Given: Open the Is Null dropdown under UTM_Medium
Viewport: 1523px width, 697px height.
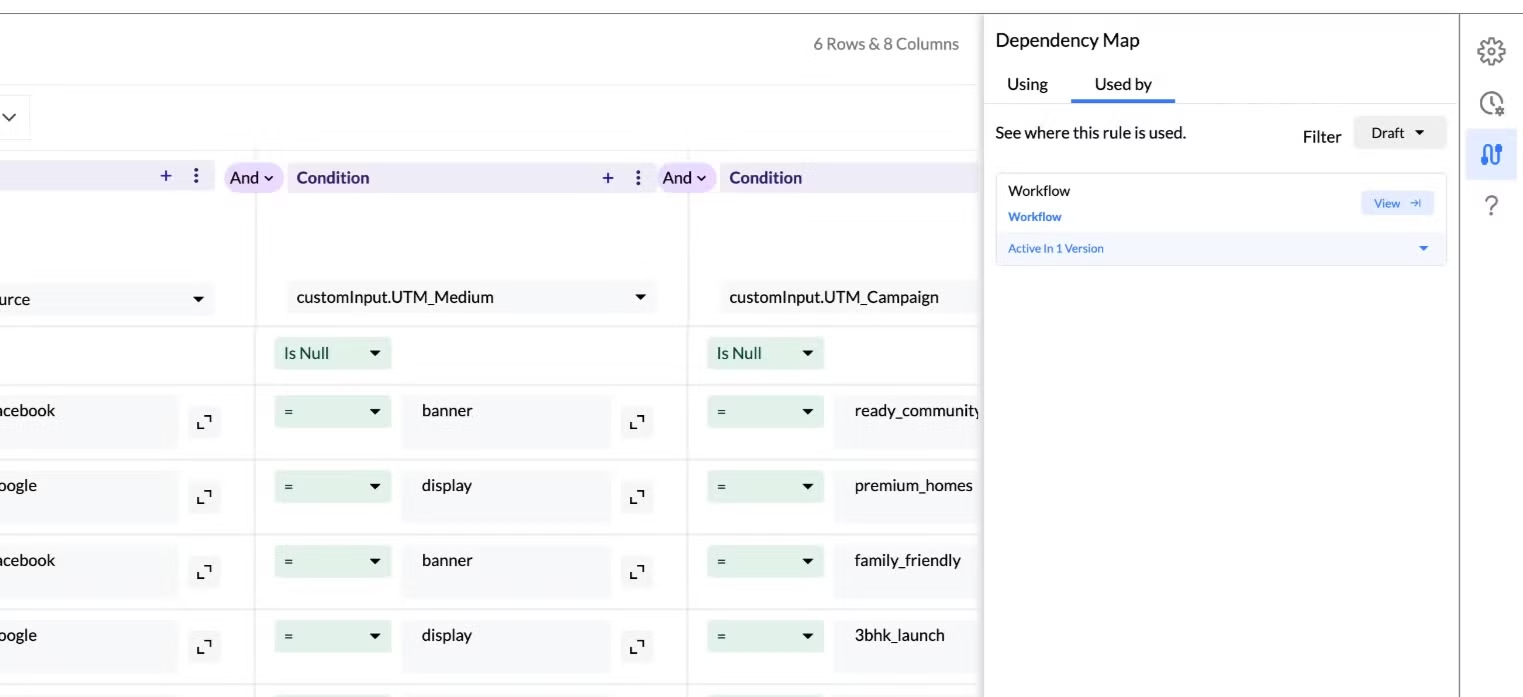Looking at the screenshot, I should coord(332,353).
